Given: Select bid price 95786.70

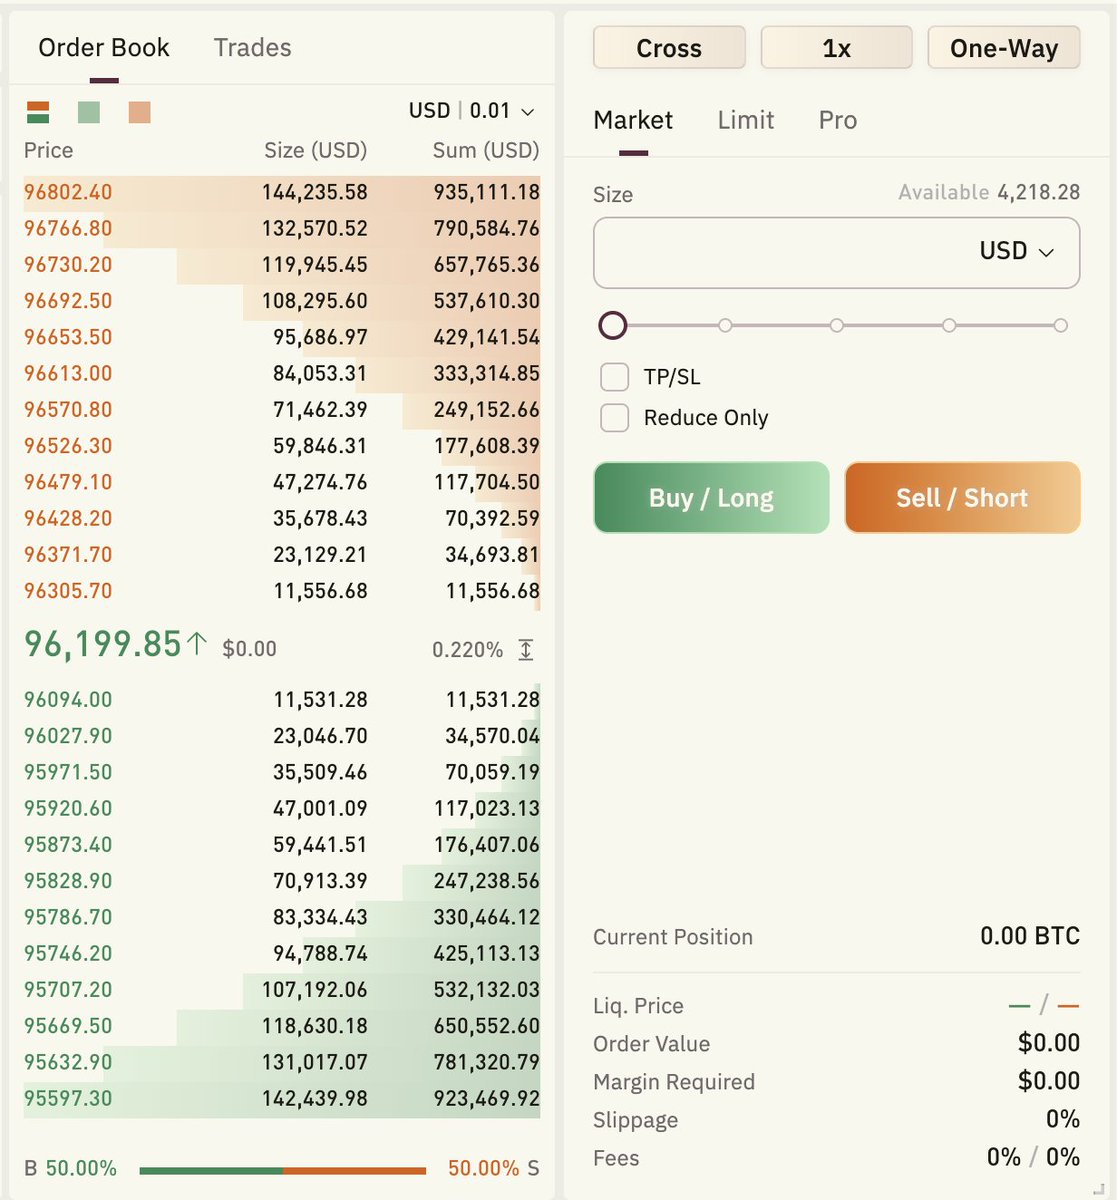Looking at the screenshot, I should pyautogui.click(x=68, y=917).
